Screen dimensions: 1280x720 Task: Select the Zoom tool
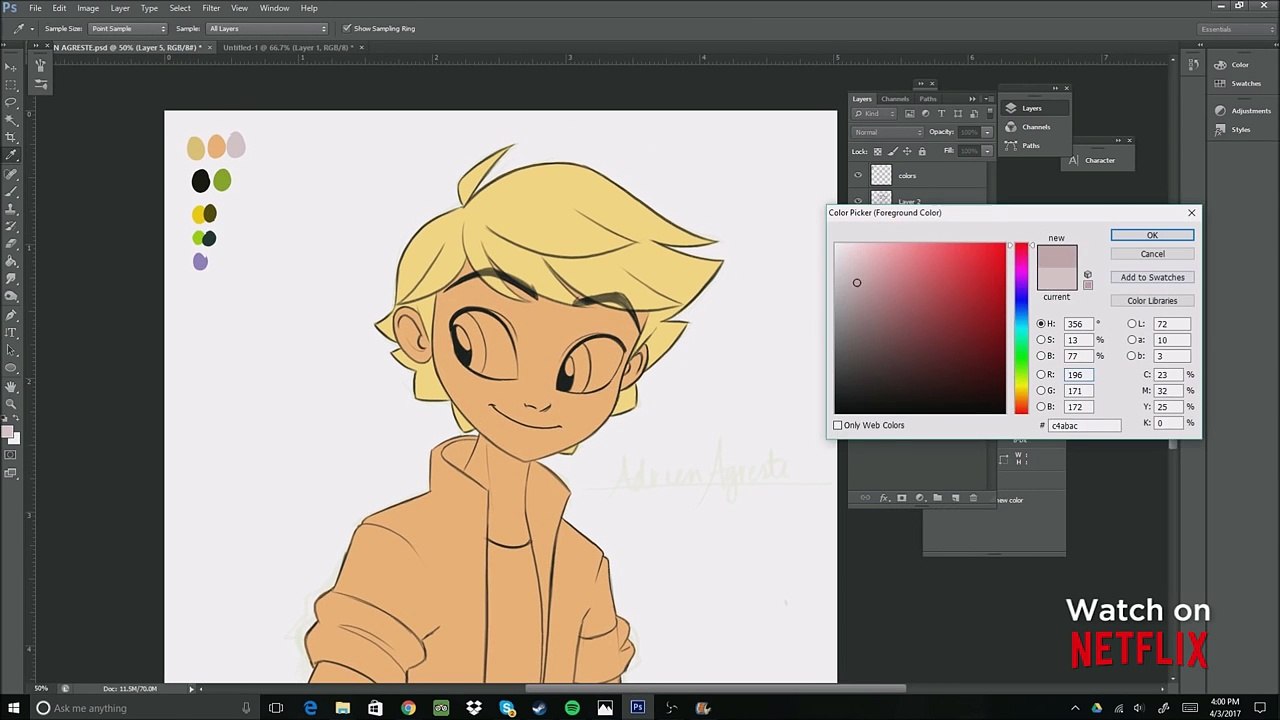(x=10, y=404)
